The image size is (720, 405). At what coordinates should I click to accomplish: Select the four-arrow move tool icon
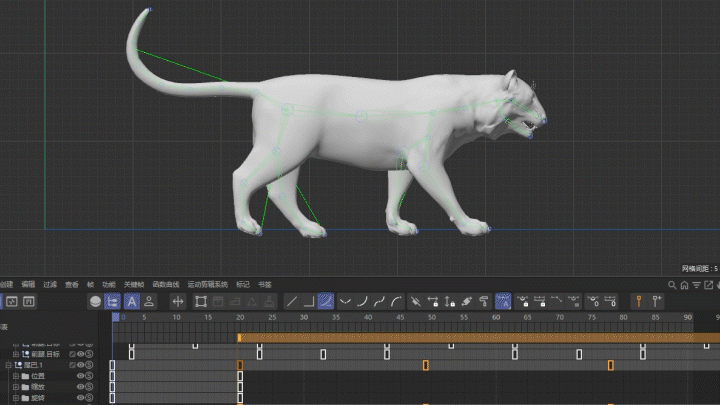click(x=178, y=302)
